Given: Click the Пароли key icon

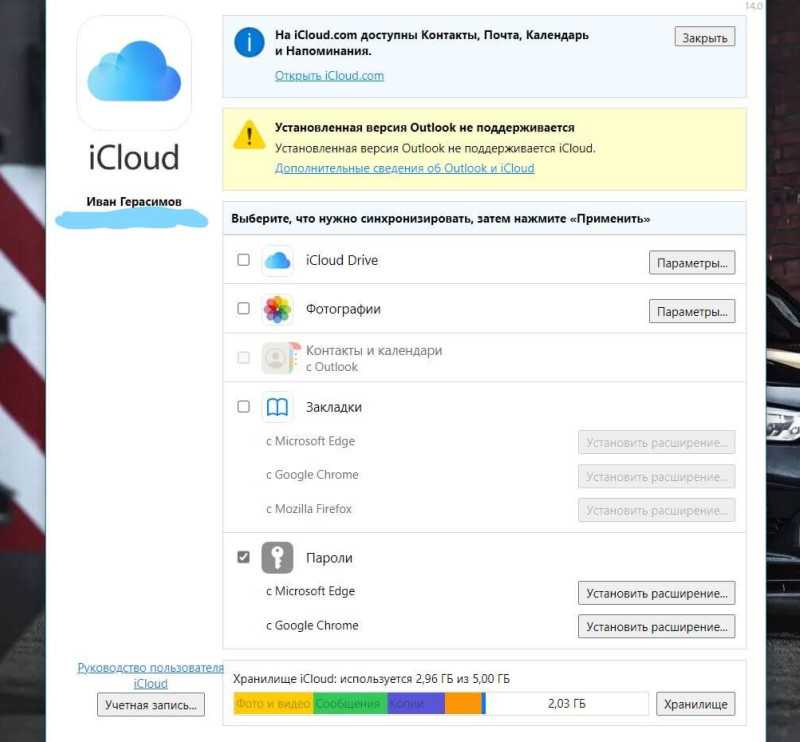Looking at the screenshot, I should pos(278,558).
